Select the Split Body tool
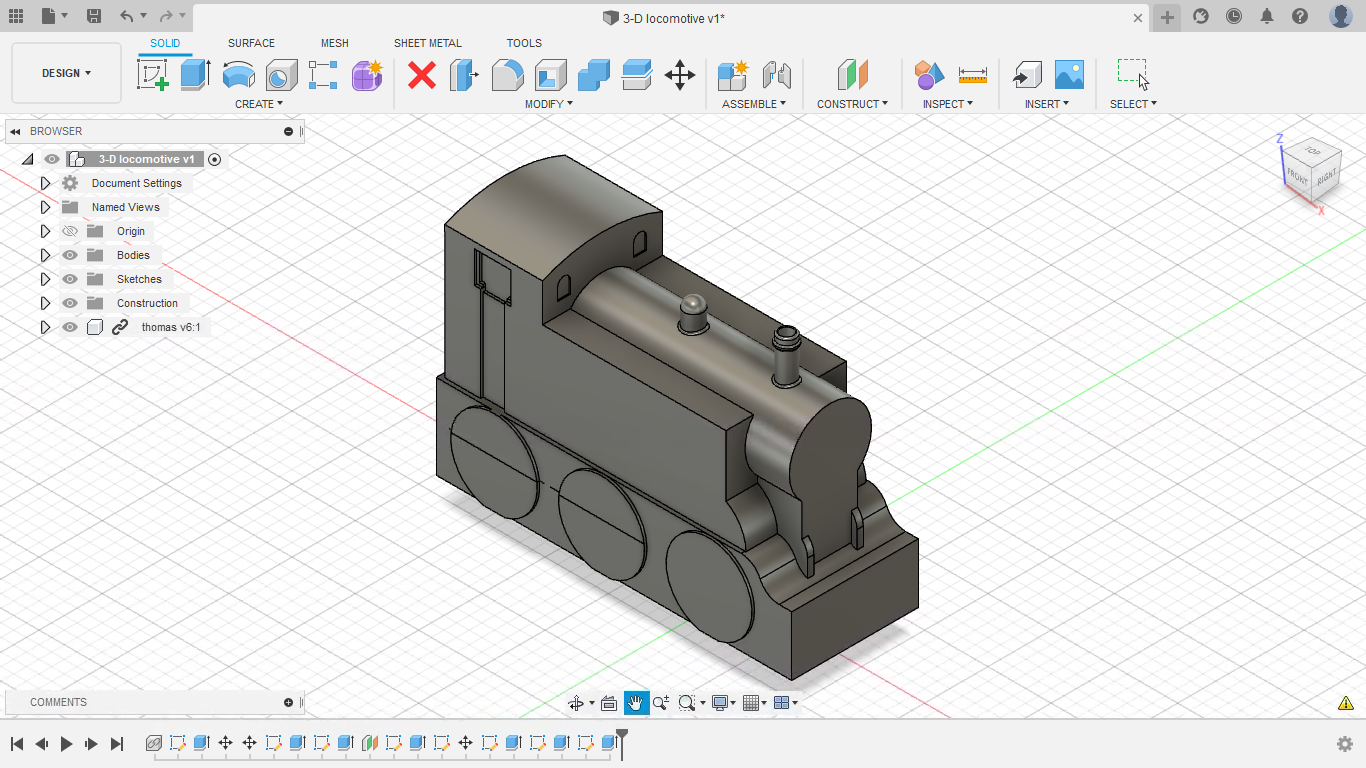This screenshot has width=1366, height=768. tap(637, 75)
